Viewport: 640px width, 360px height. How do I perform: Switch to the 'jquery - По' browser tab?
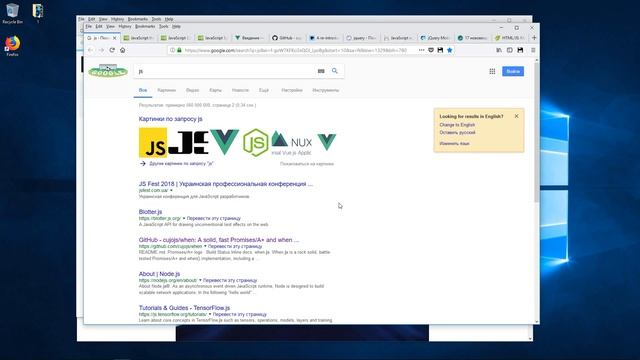361,38
